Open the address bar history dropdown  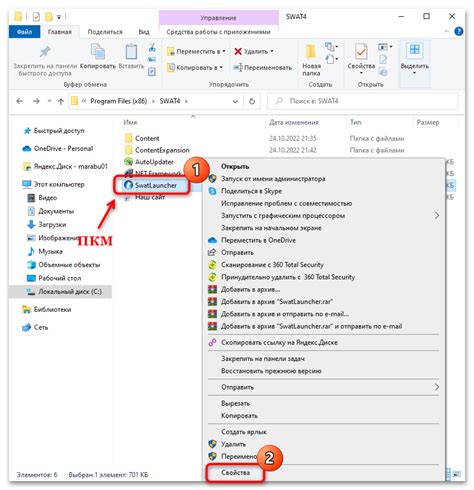[x=235, y=101]
